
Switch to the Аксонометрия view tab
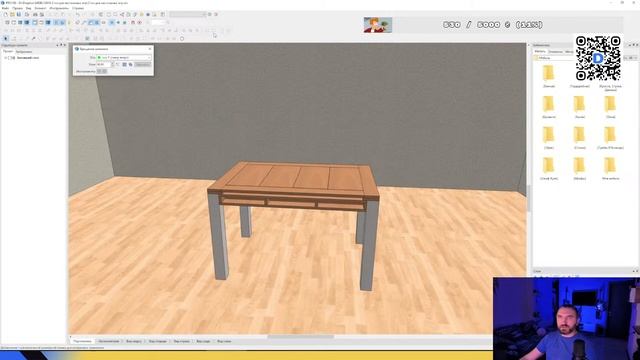109,341
